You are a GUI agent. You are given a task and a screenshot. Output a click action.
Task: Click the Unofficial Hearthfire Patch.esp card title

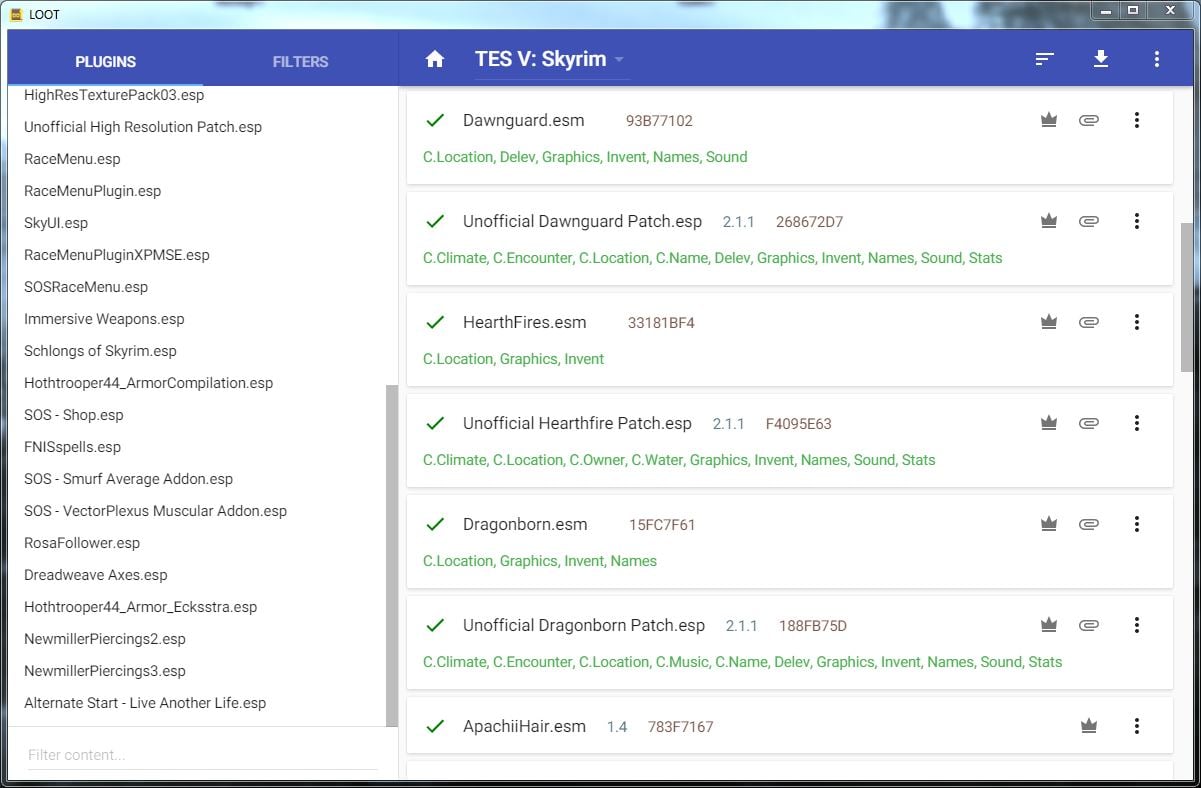(577, 423)
